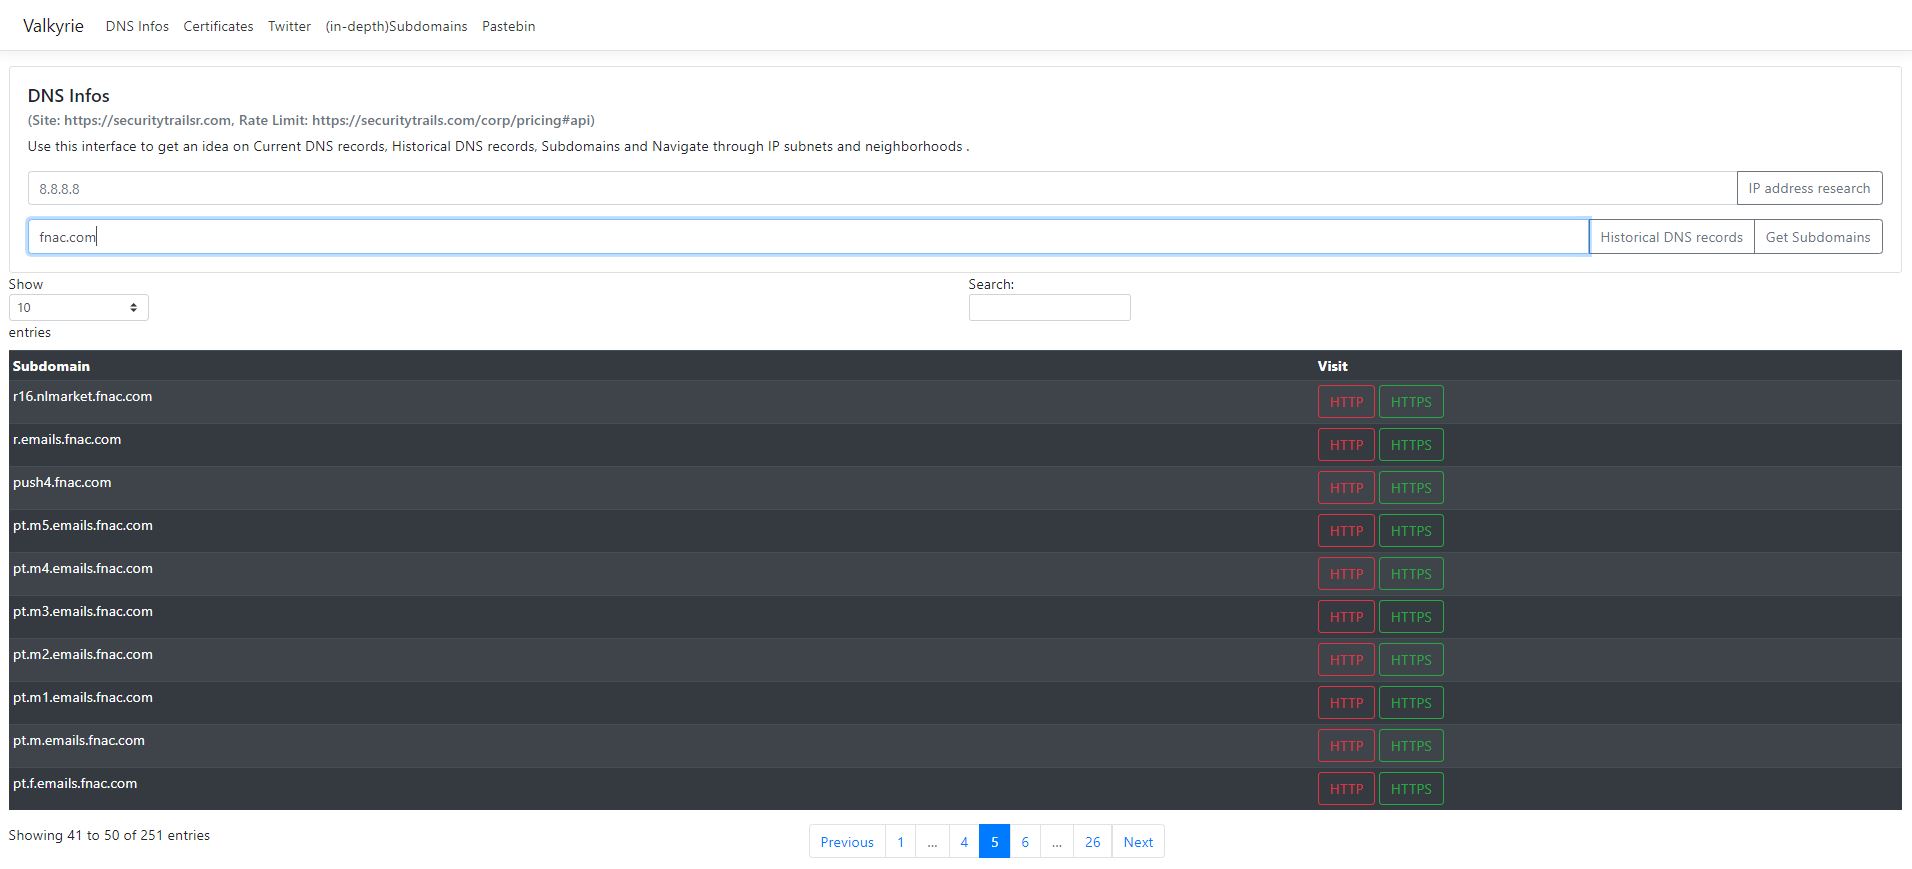The width and height of the screenshot is (1912, 869).
Task: Open HTTP for pt.f.emails.fnac.com
Action: click(x=1346, y=789)
